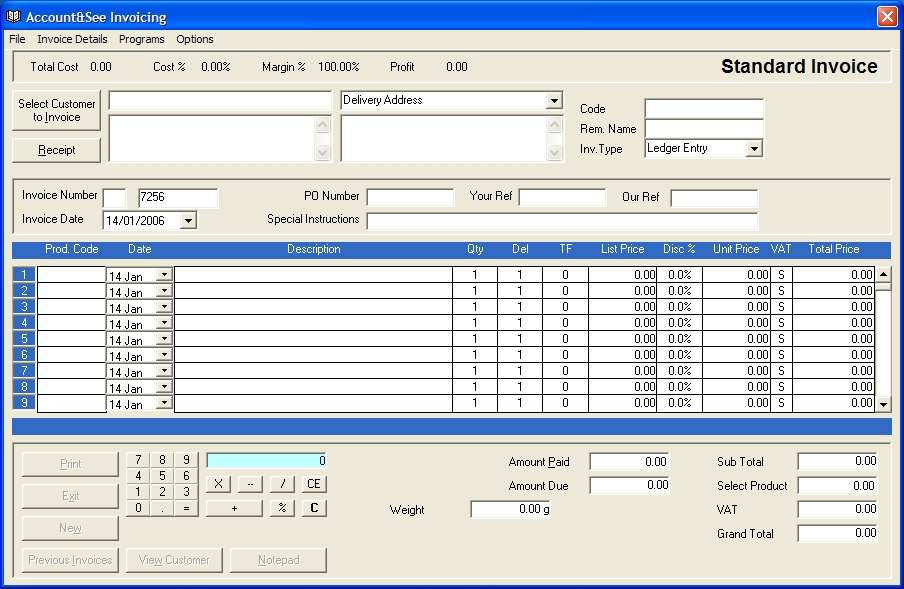Image resolution: width=904 pixels, height=589 pixels.
Task: Click the Account&See book icon in title bar
Action: coord(13,17)
